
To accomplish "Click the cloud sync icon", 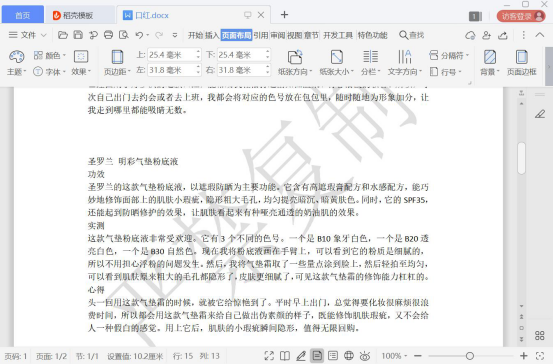I will coord(470,35).
